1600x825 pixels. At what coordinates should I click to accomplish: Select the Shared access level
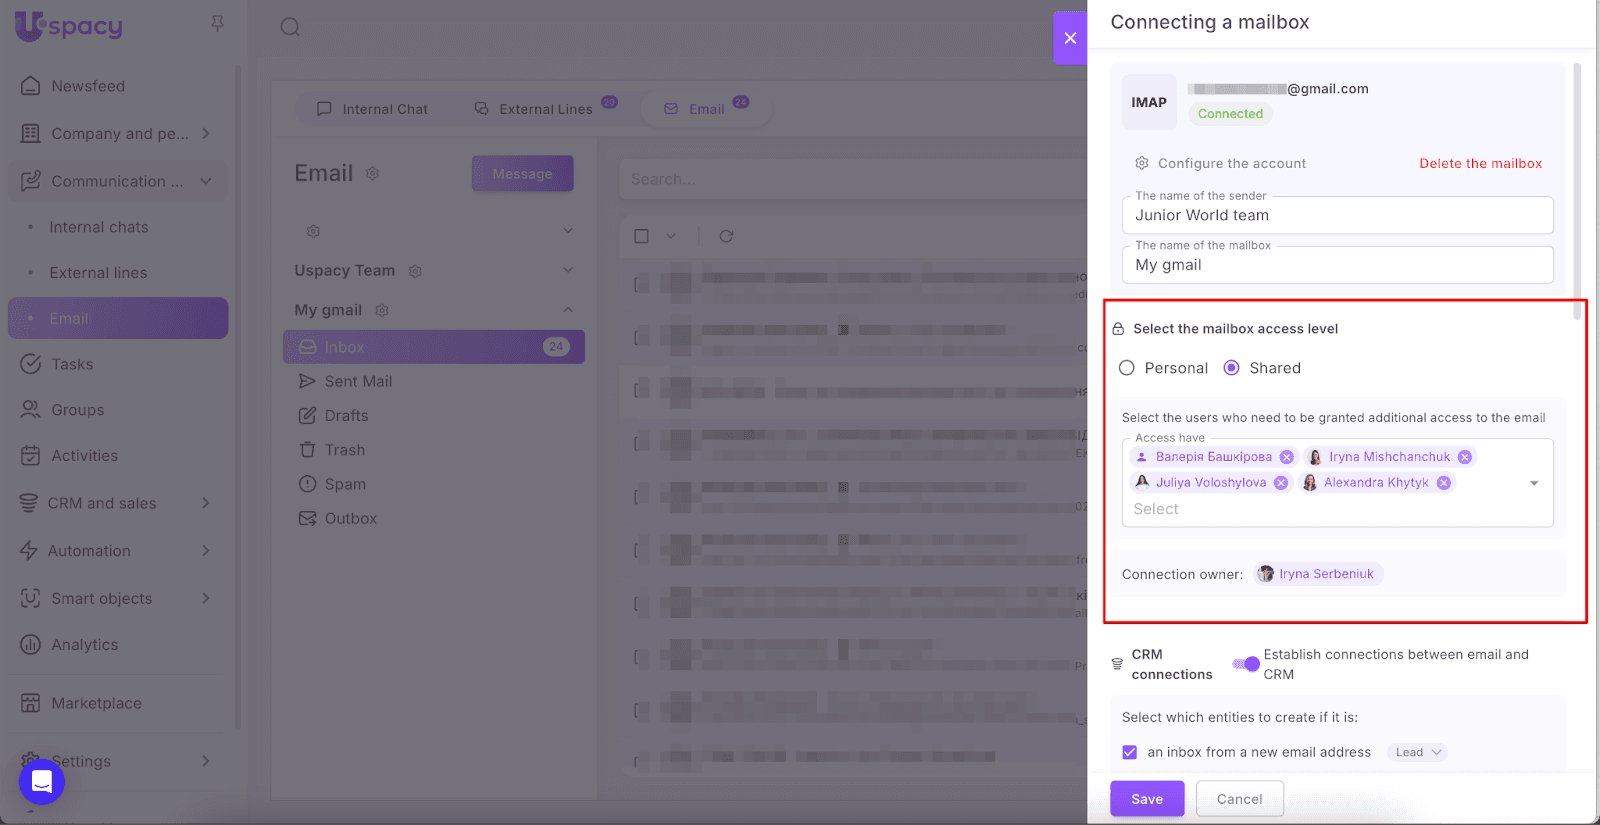(1232, 368)
